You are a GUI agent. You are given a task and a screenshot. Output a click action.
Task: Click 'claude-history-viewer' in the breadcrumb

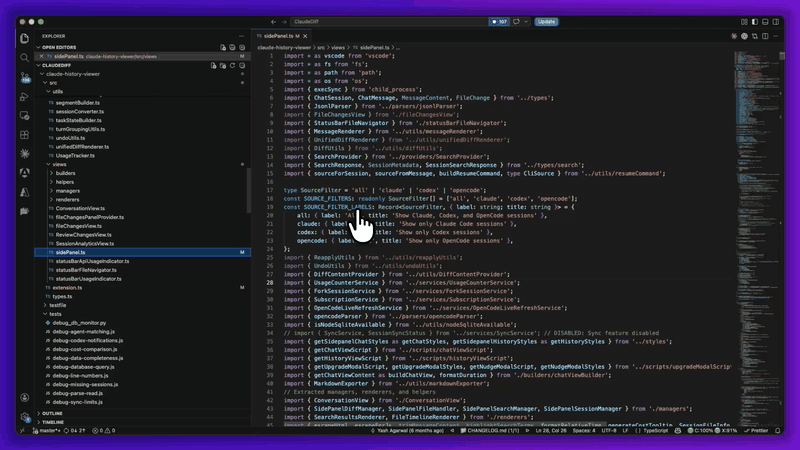point(284,47)
